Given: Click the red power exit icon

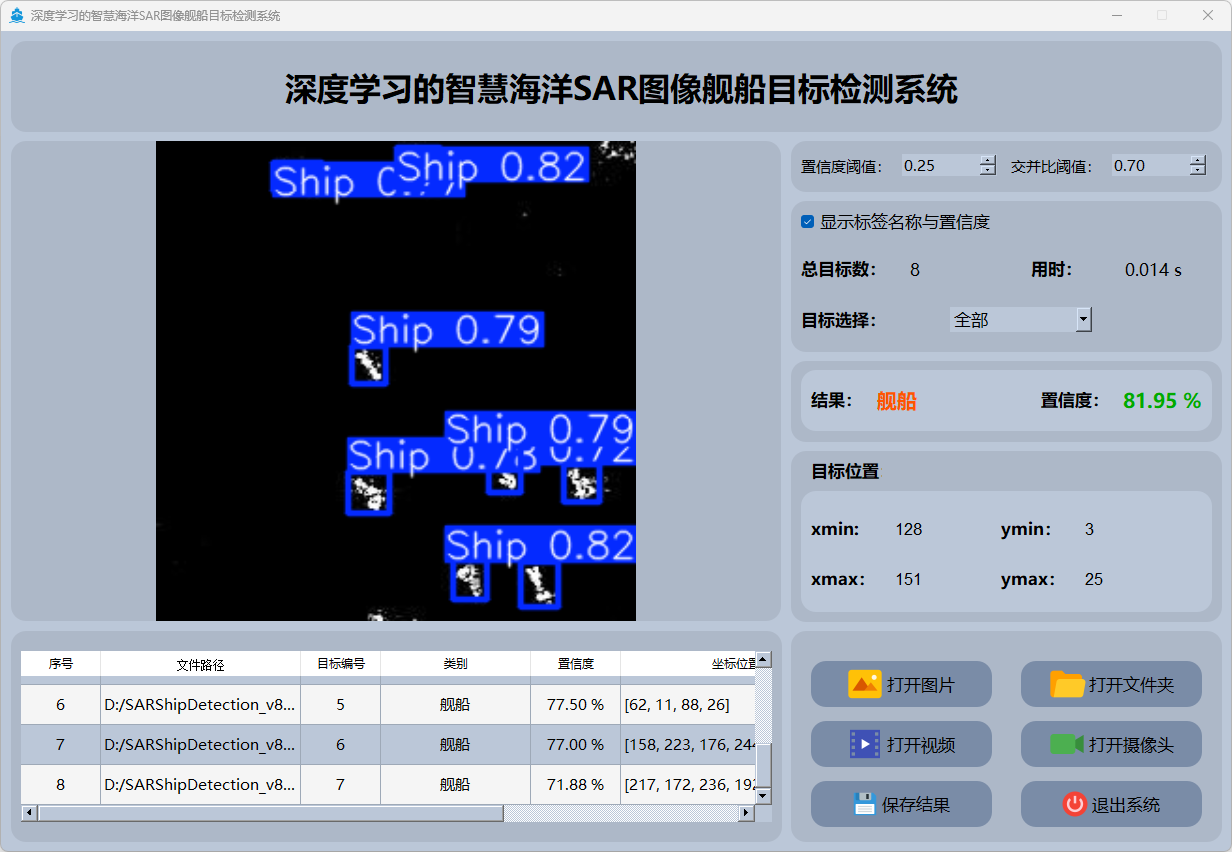Looking at the screenshot, I should (x=1074, y=804).
